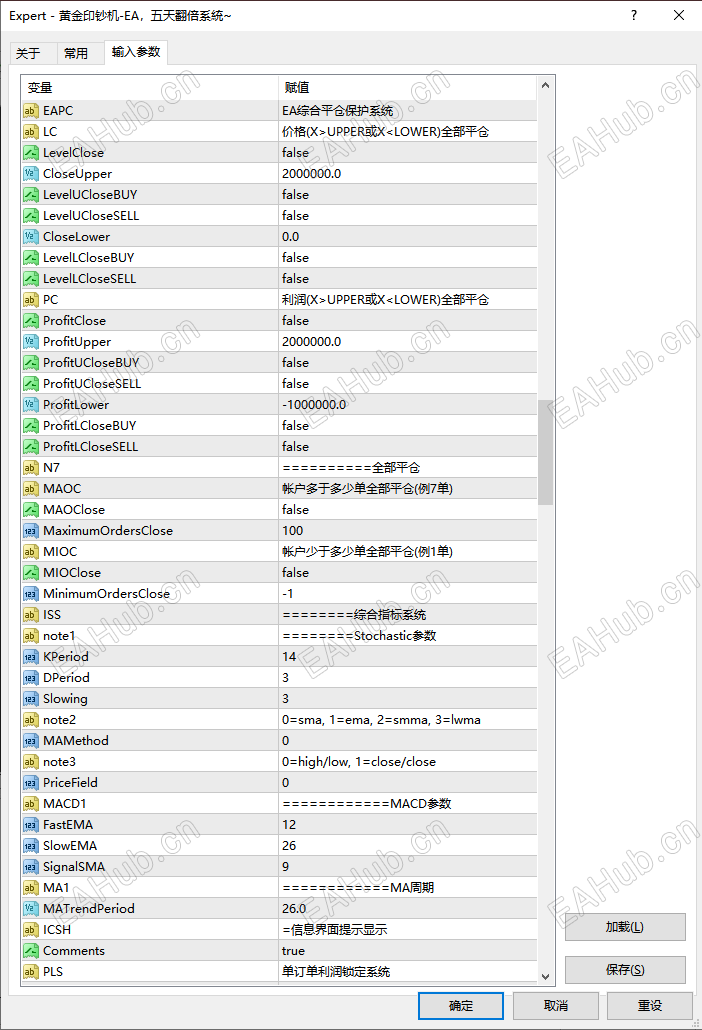Close the Expert dialog window
The width and height of the screenshot is (702, 1030).
tap(679, 15)
